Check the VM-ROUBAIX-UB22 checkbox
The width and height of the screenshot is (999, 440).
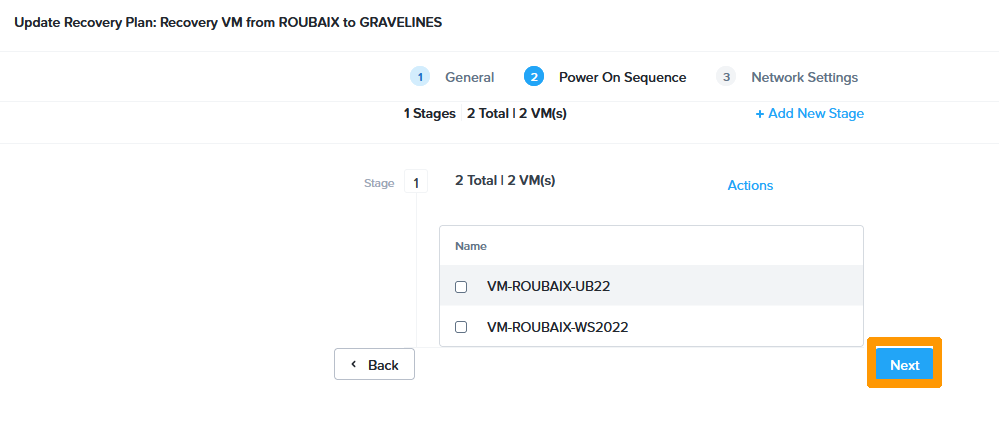[x=461, y=287]
